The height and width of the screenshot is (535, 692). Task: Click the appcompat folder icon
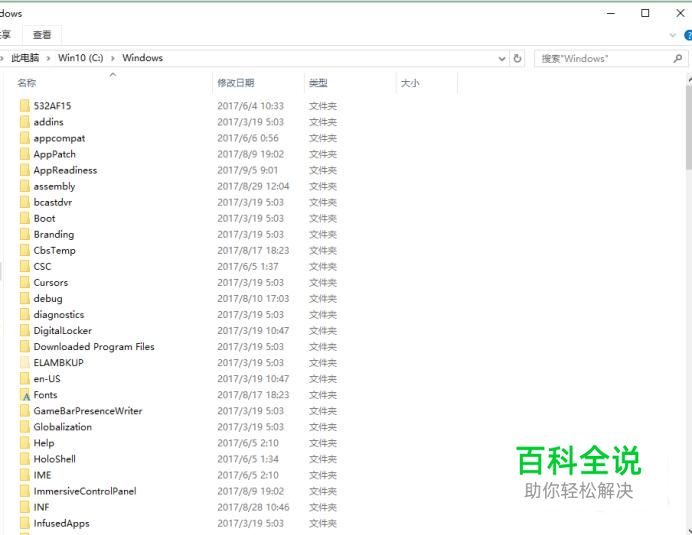tap(25, 138)
